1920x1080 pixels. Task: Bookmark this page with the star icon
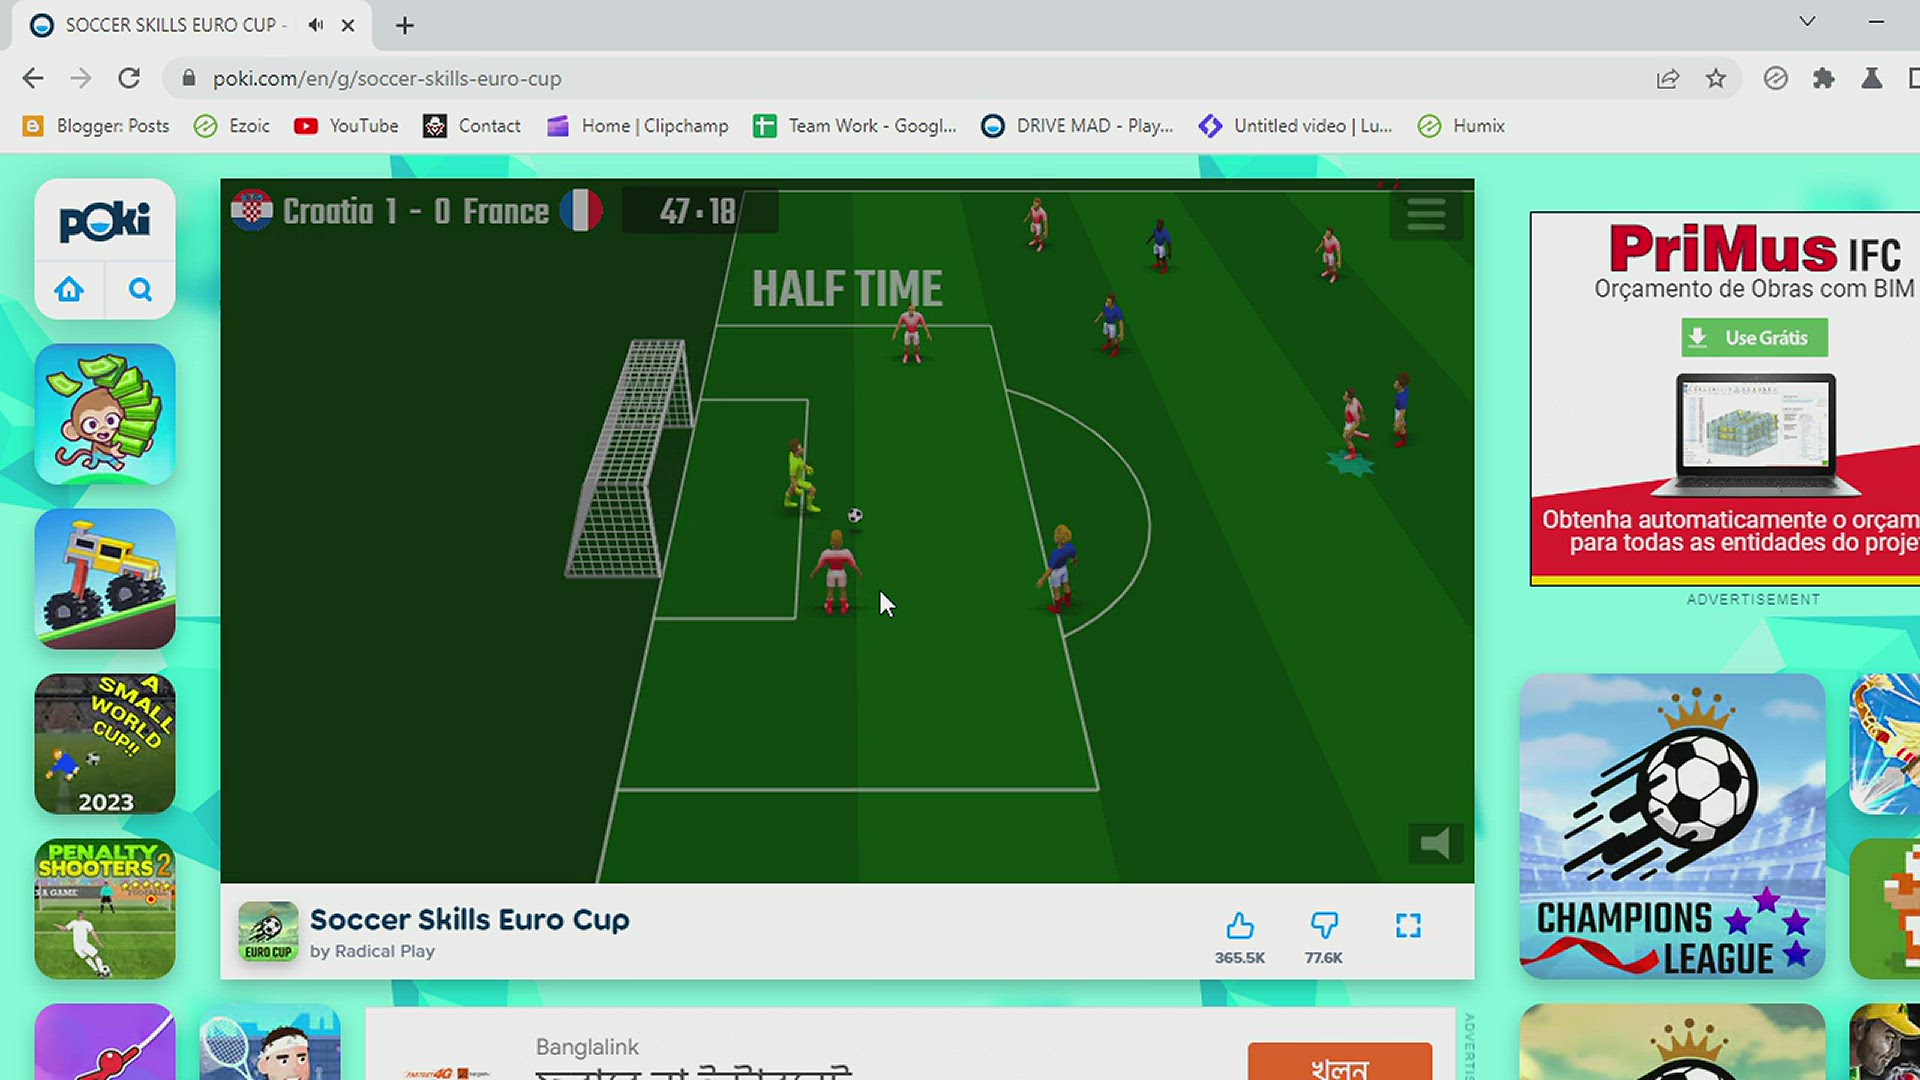tap(1716, 78)
